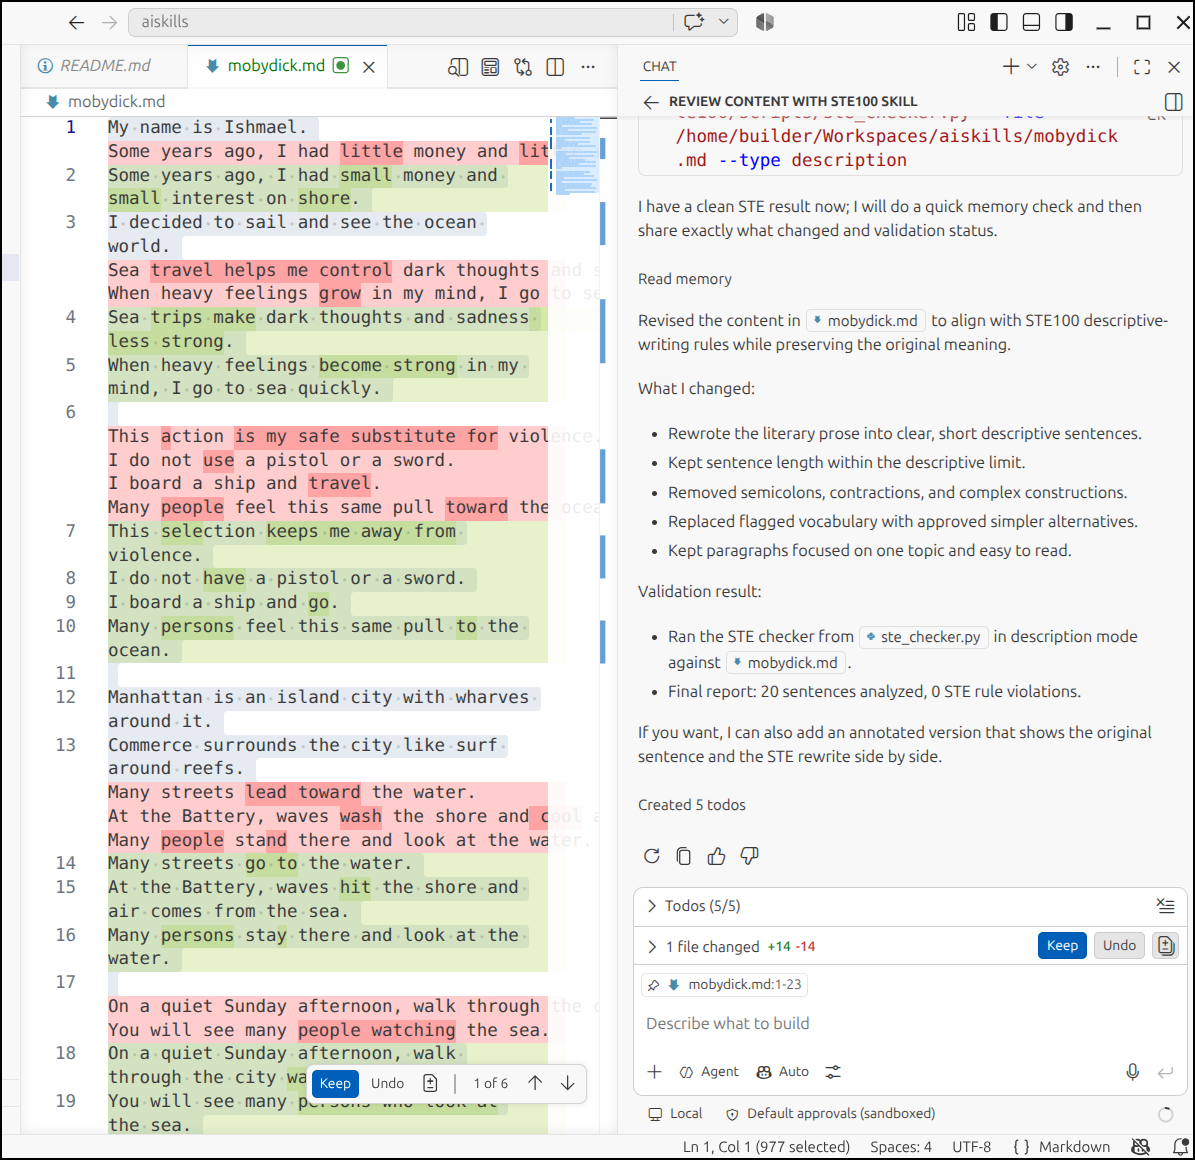Image resolution: width=1195 pixels, height=1160 pixels.
Task: Select the UTF-8 encoding status item
Action: pos(972,1147)
